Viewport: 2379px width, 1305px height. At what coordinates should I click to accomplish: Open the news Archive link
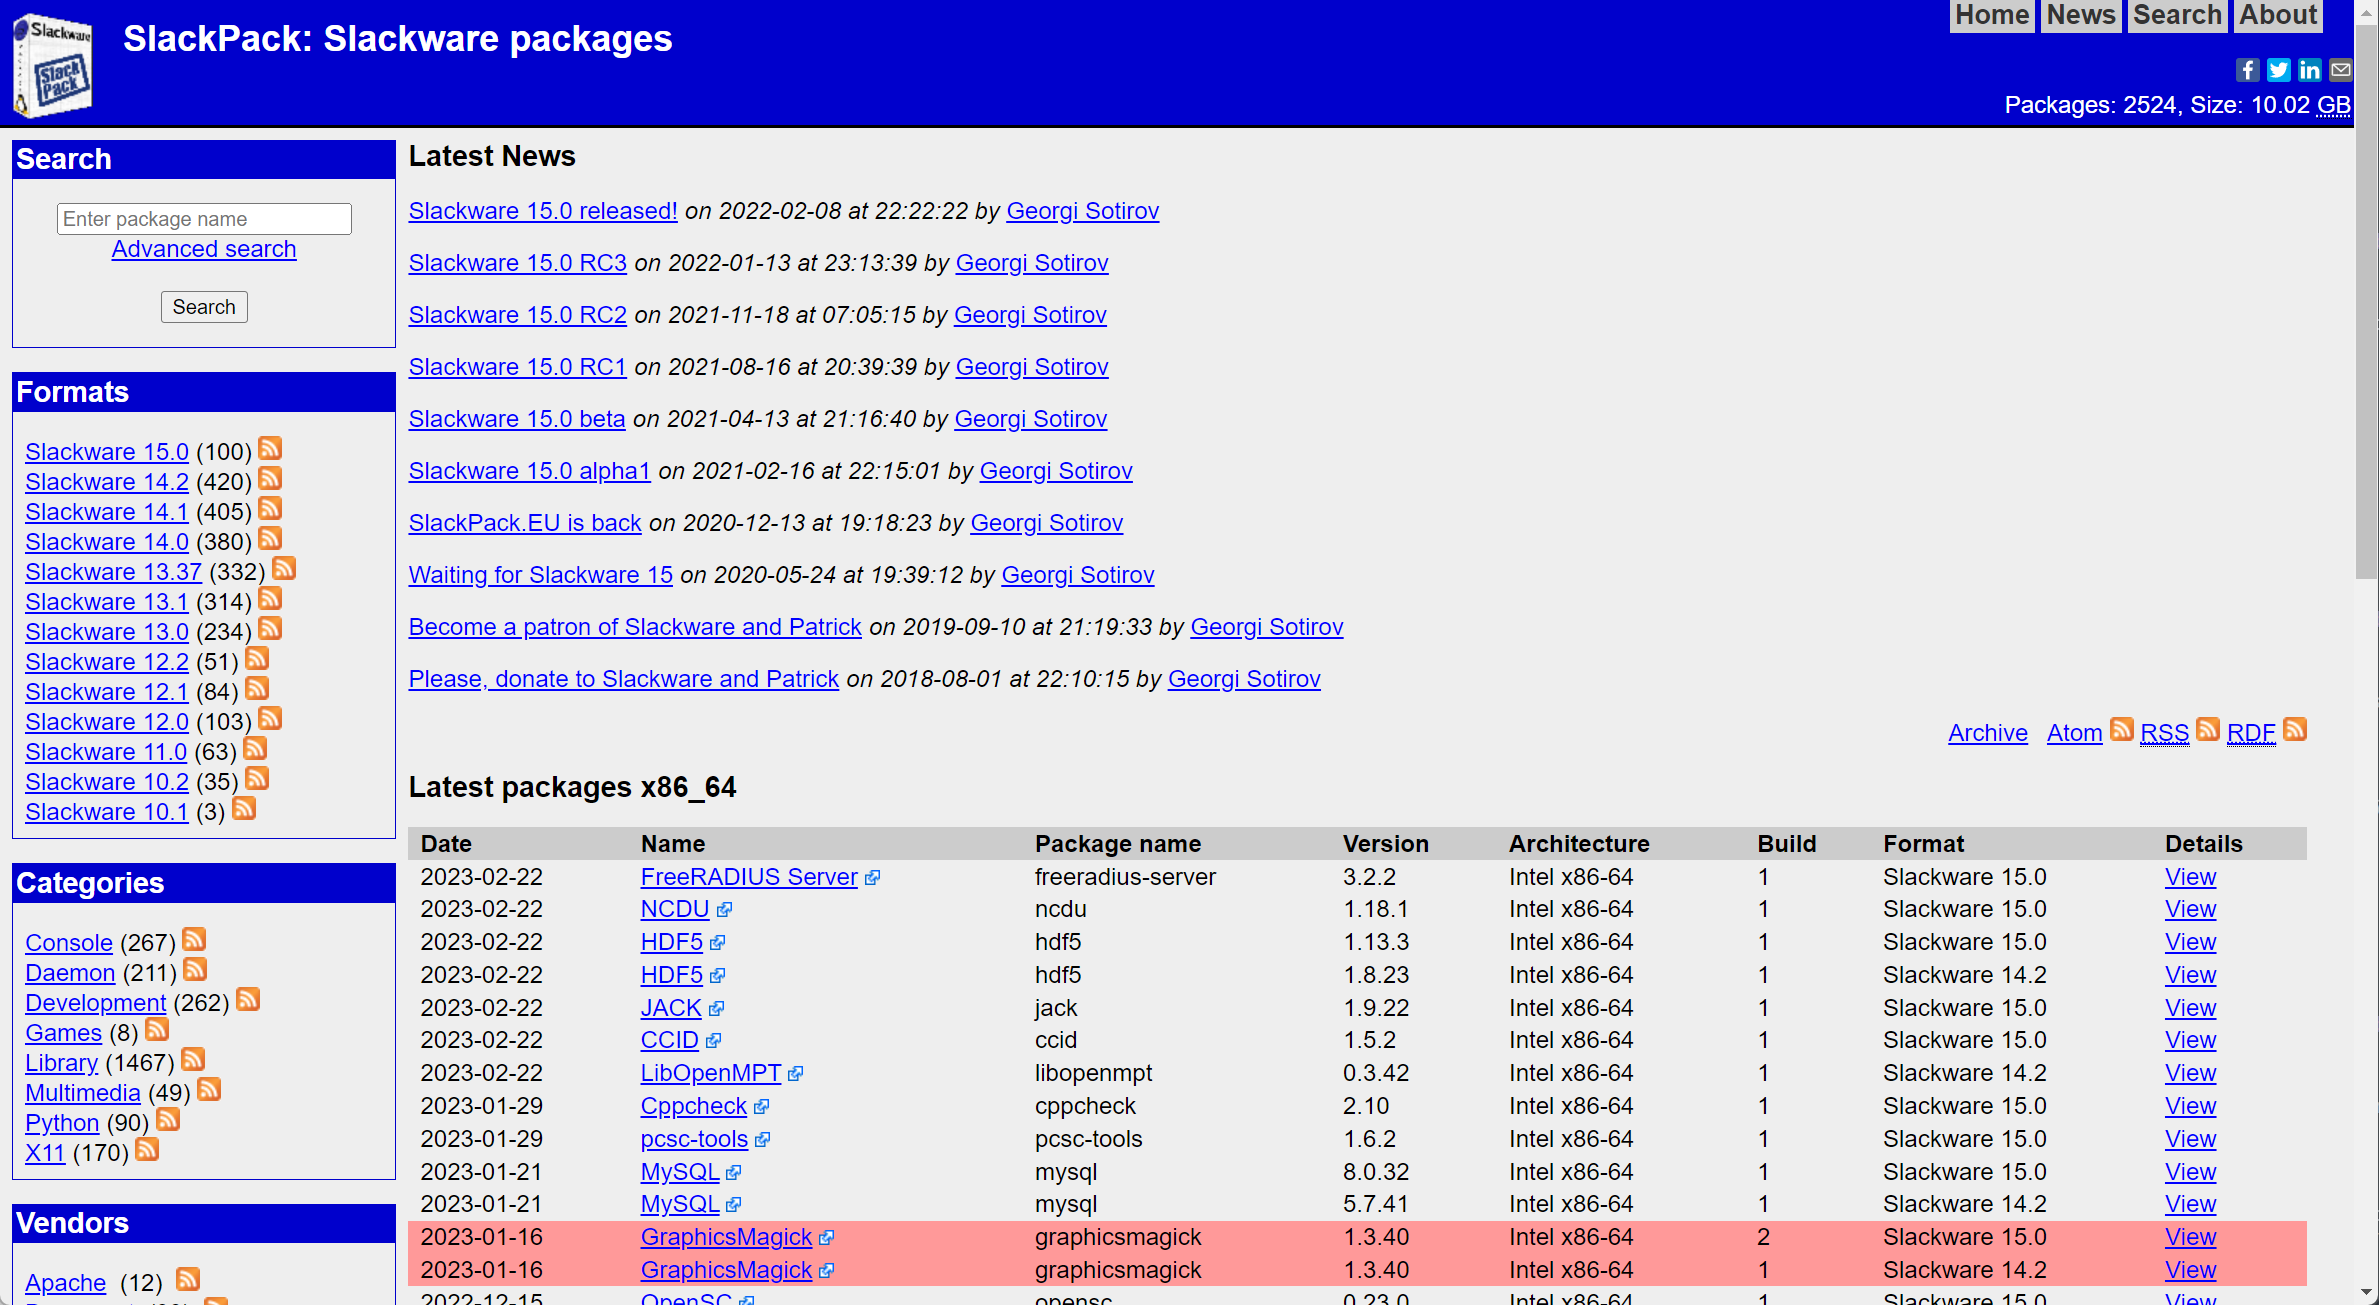1988,733
